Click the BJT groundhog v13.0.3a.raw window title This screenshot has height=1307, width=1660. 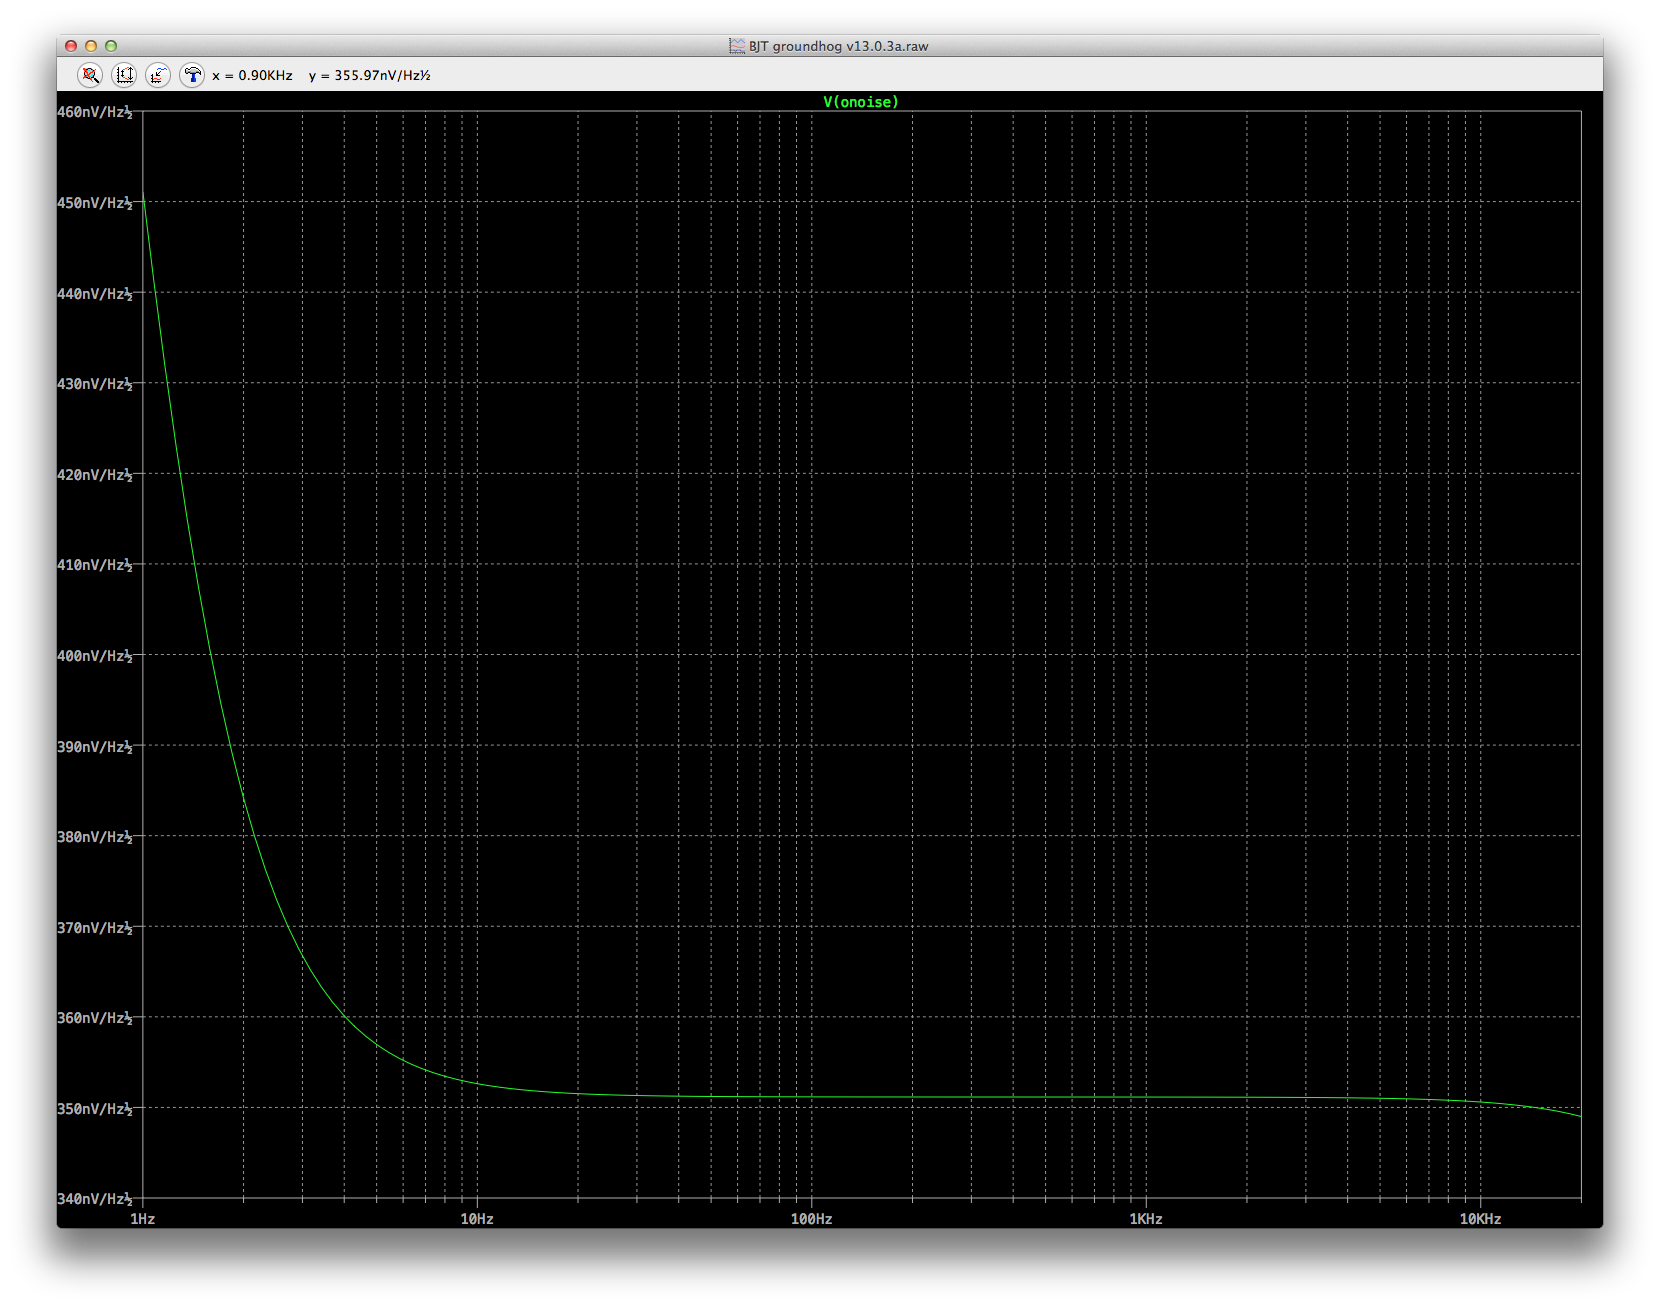coord(838,46)
